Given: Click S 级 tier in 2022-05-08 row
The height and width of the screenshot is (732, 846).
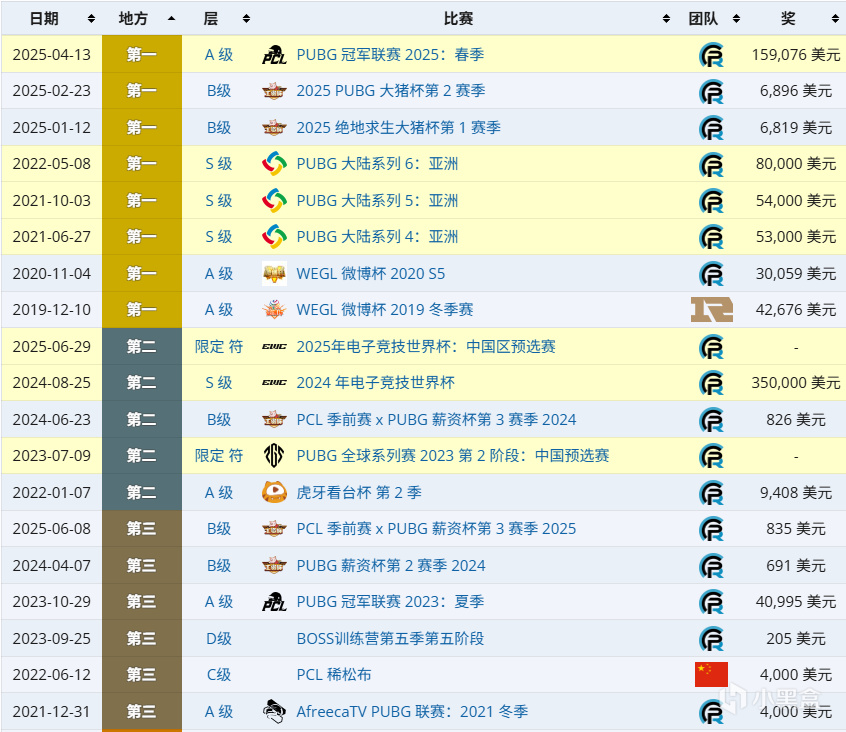Looking at the screenshot, I should [219, 163].
